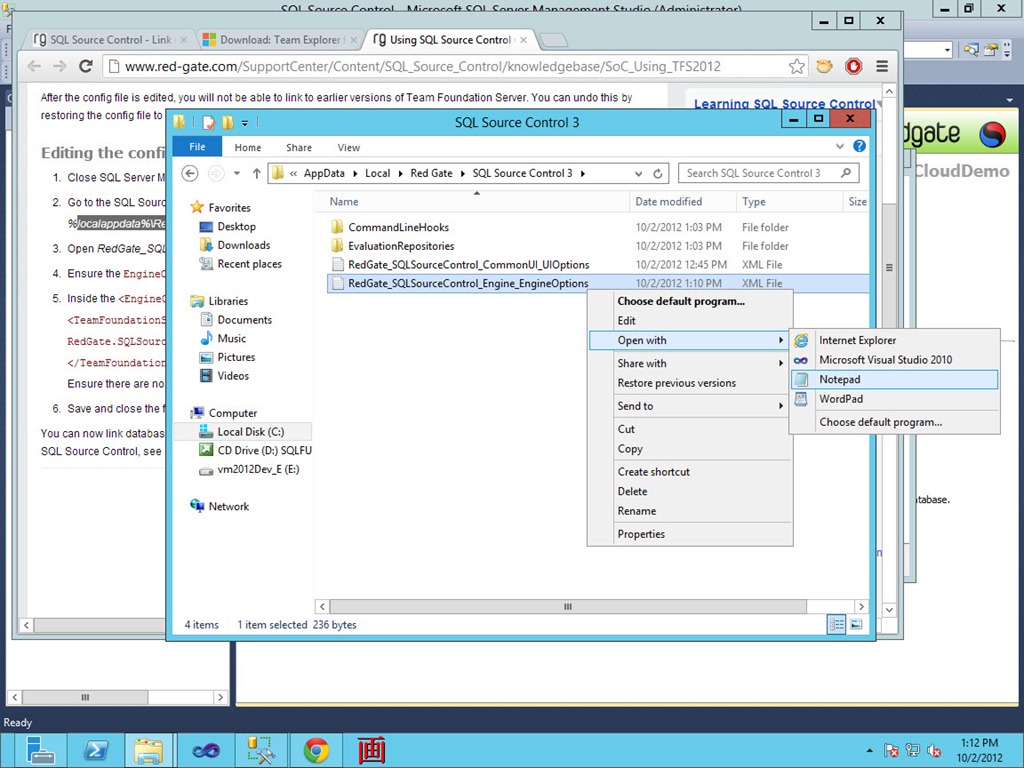Click AppData in the breadcrumb path

324,173
